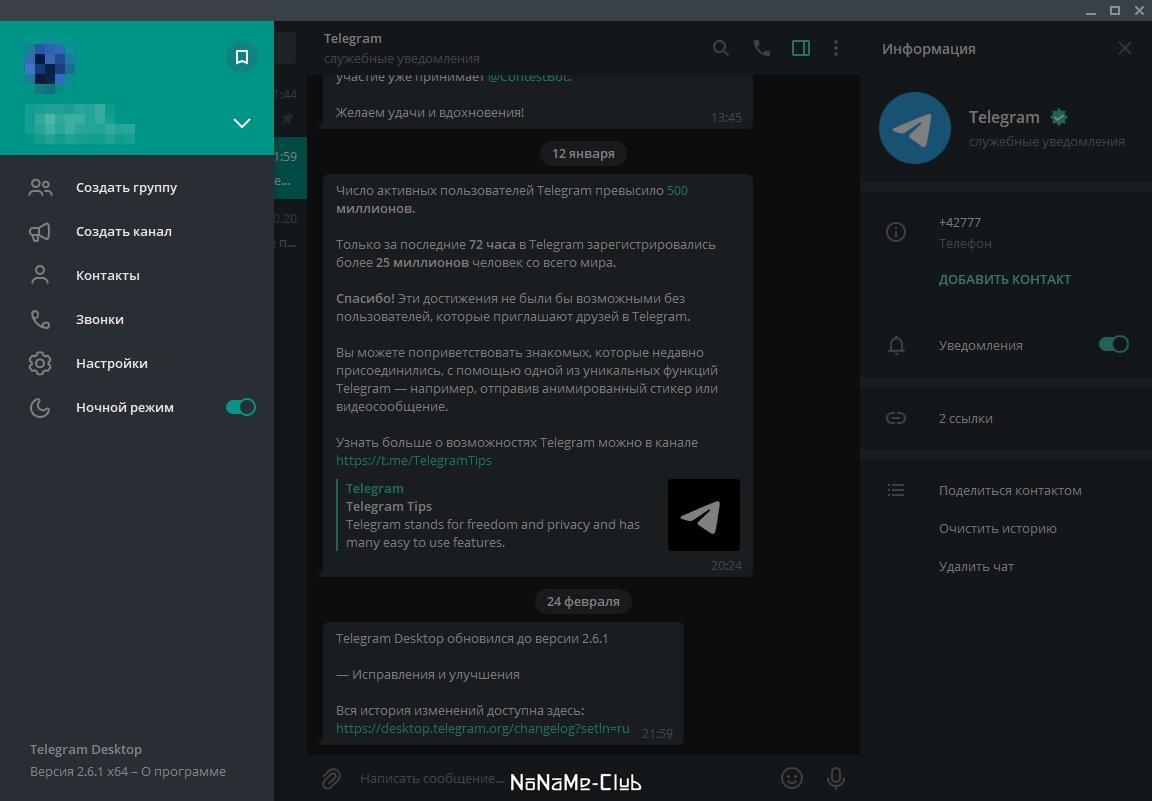Click the Уведомления label
Screen dimensions: 1152x801
pyautogui.click(x=981, y=345)
